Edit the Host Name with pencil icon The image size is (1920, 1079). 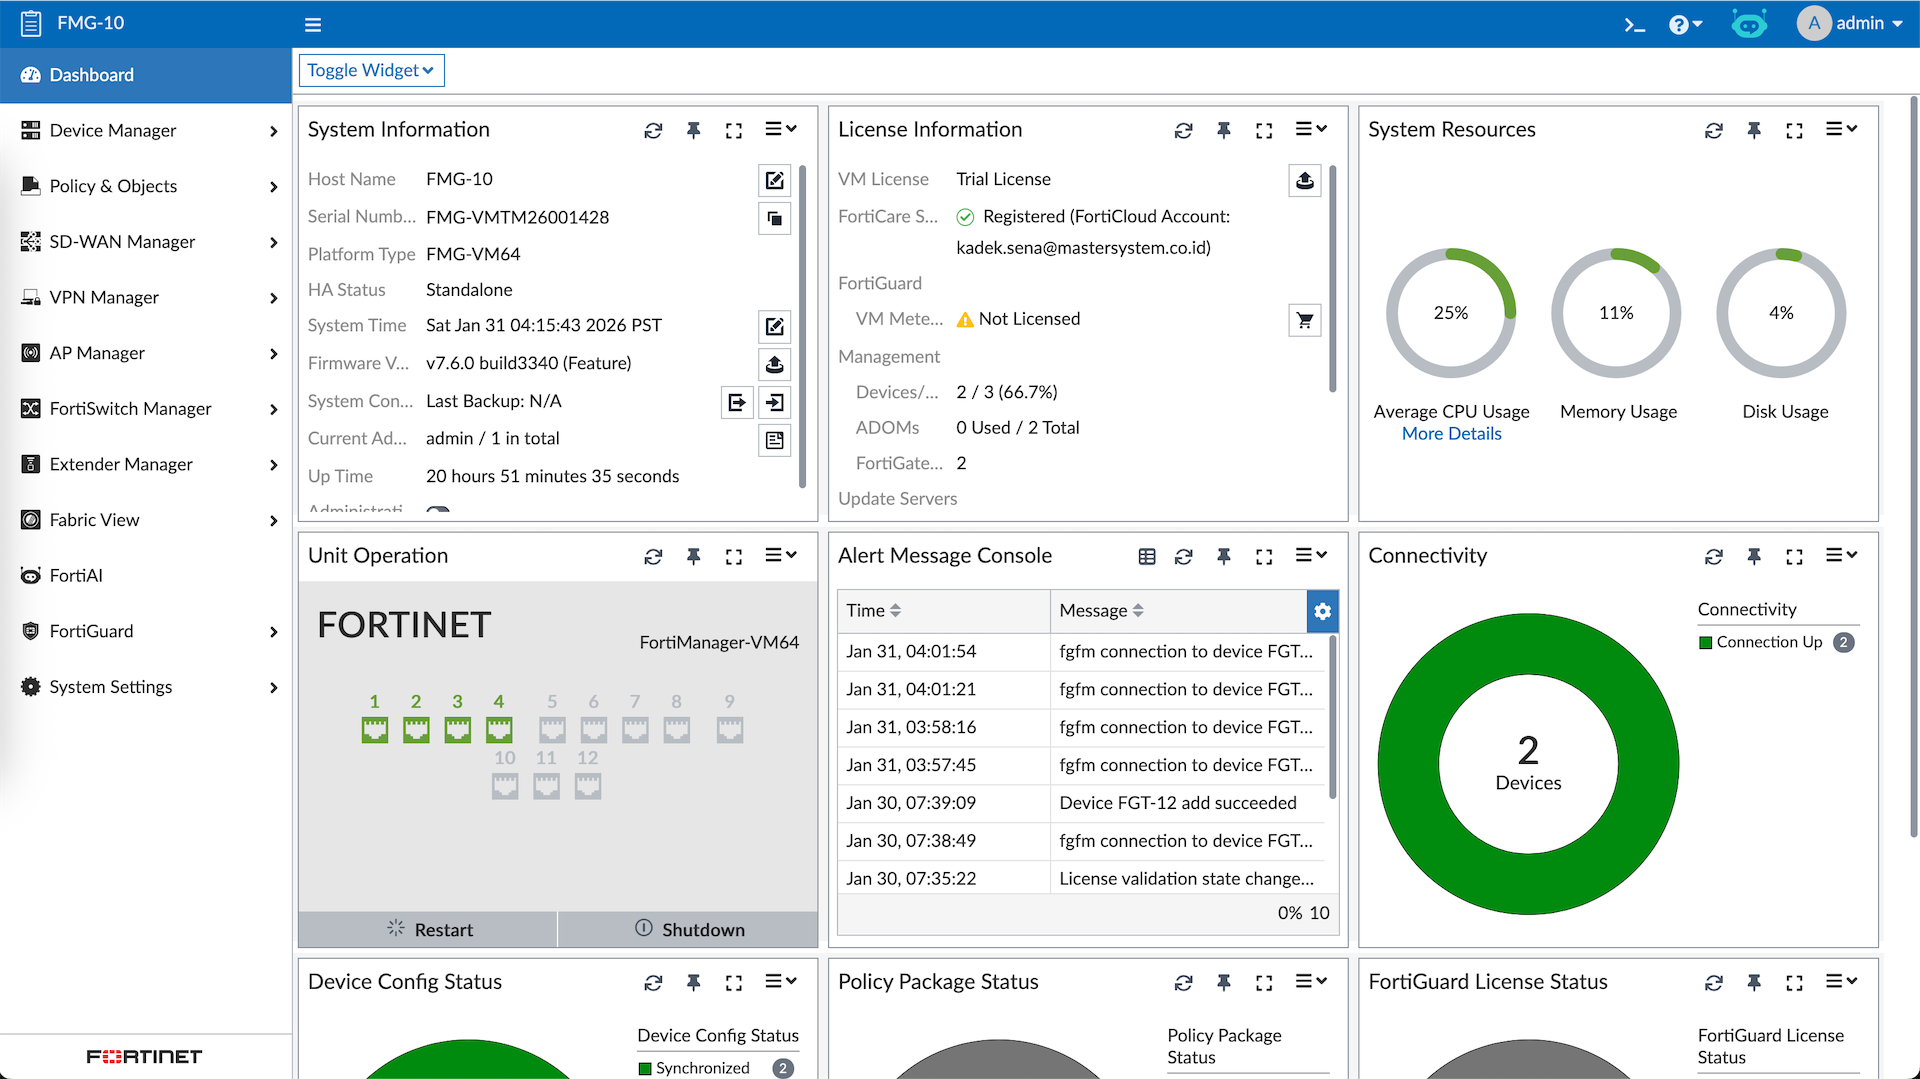(774, 180)
